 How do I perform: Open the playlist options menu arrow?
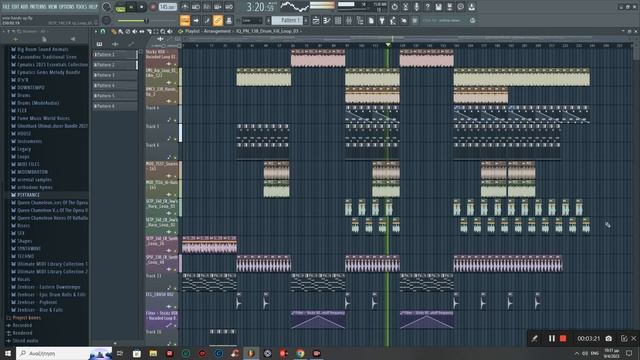point(96,31)
